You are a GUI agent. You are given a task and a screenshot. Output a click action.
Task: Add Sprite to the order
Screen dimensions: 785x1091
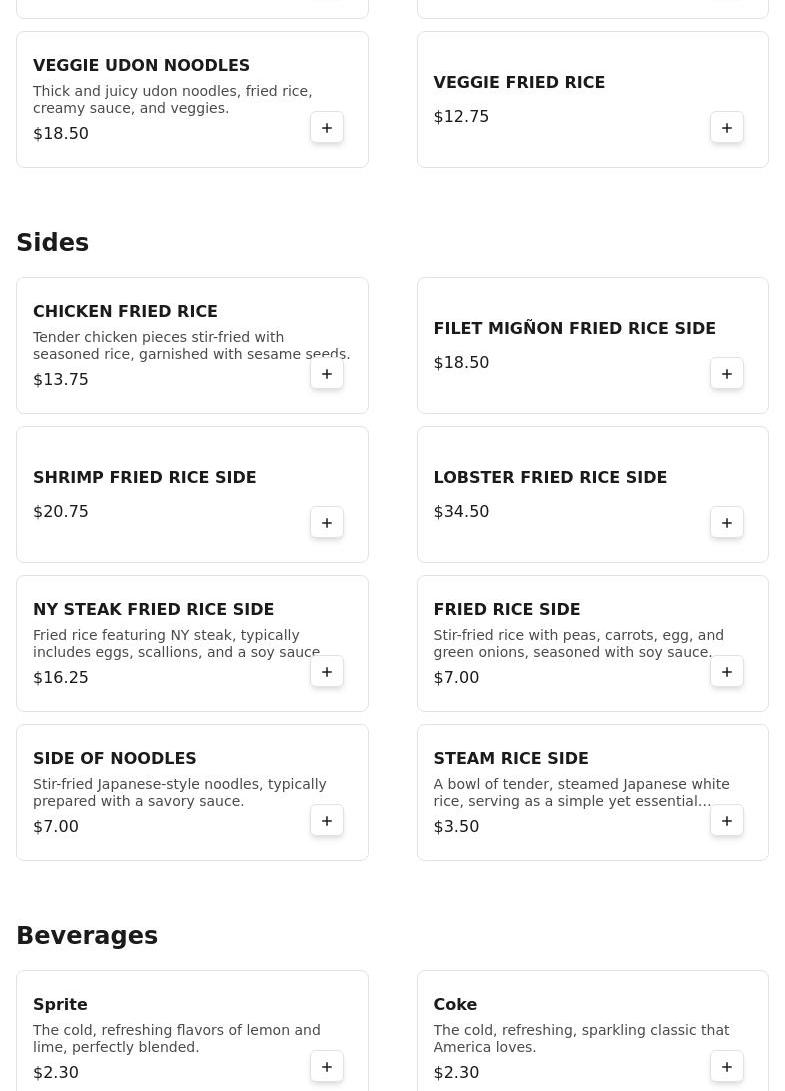pos(326,1067)
